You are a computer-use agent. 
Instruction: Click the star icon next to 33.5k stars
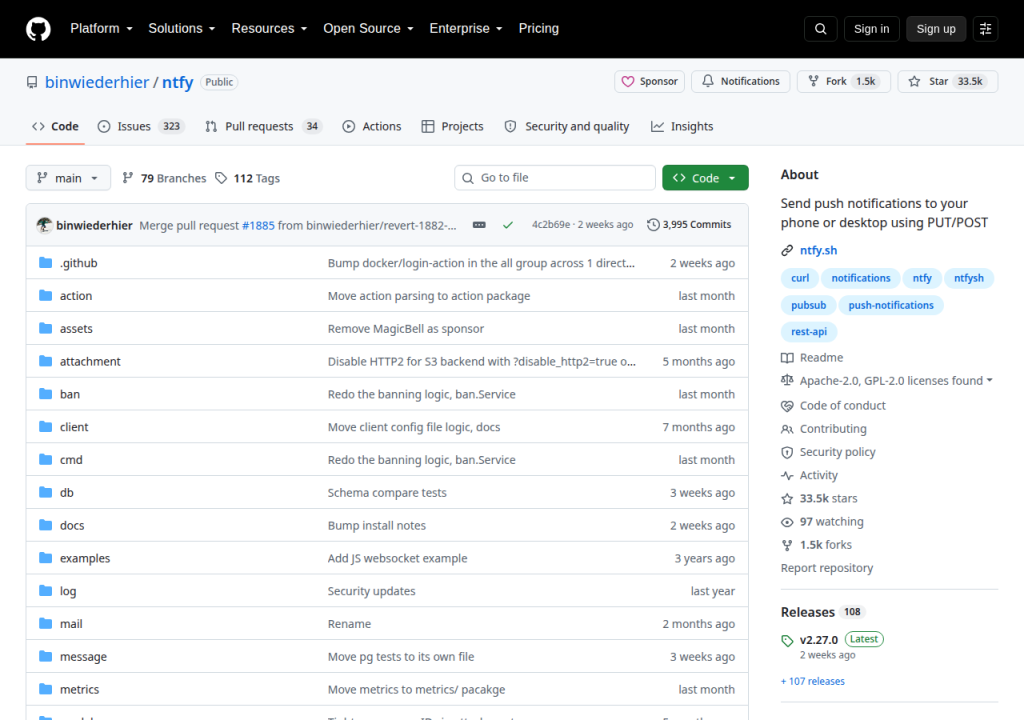pos(787,499)
